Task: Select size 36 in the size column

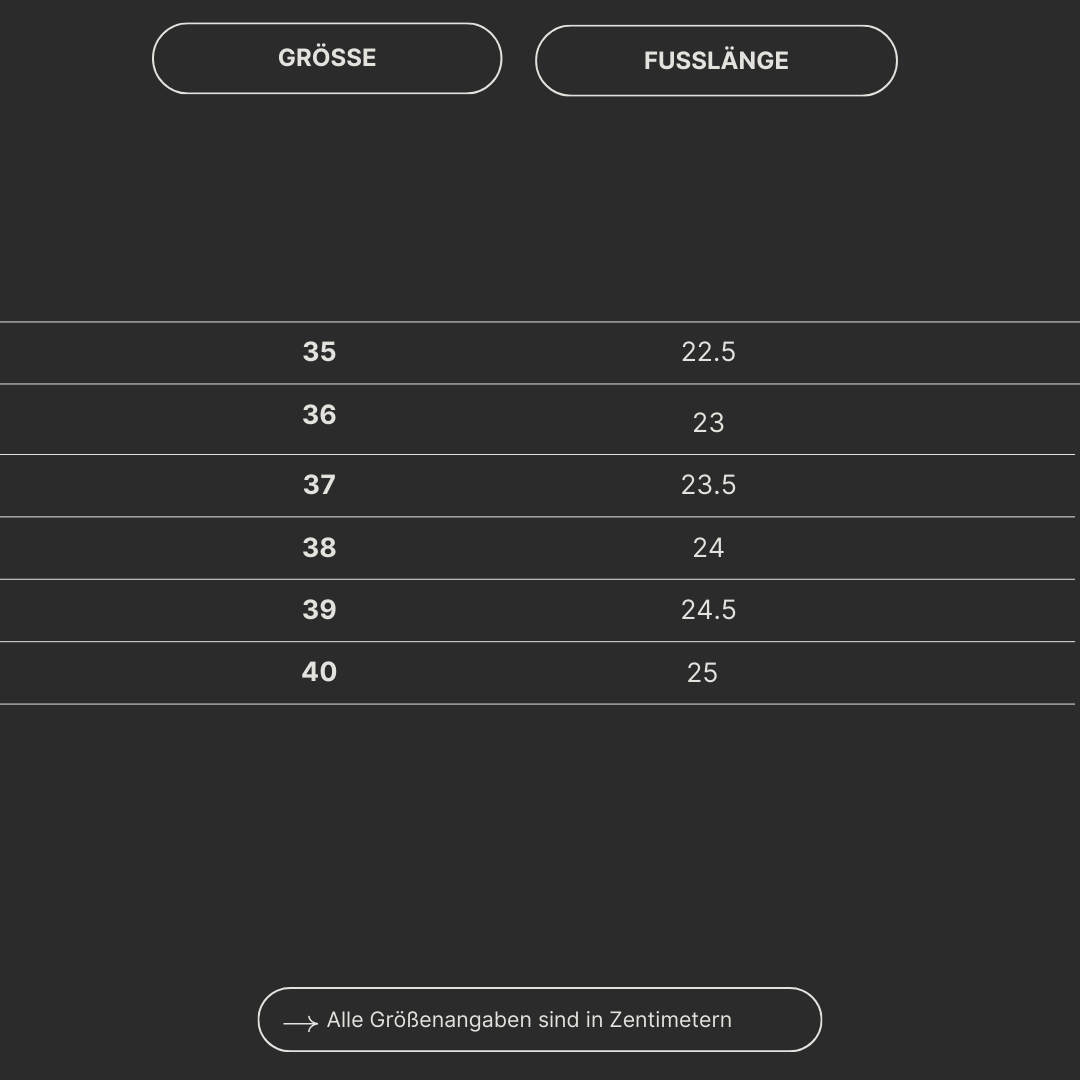Action: [x=319, y=415]
